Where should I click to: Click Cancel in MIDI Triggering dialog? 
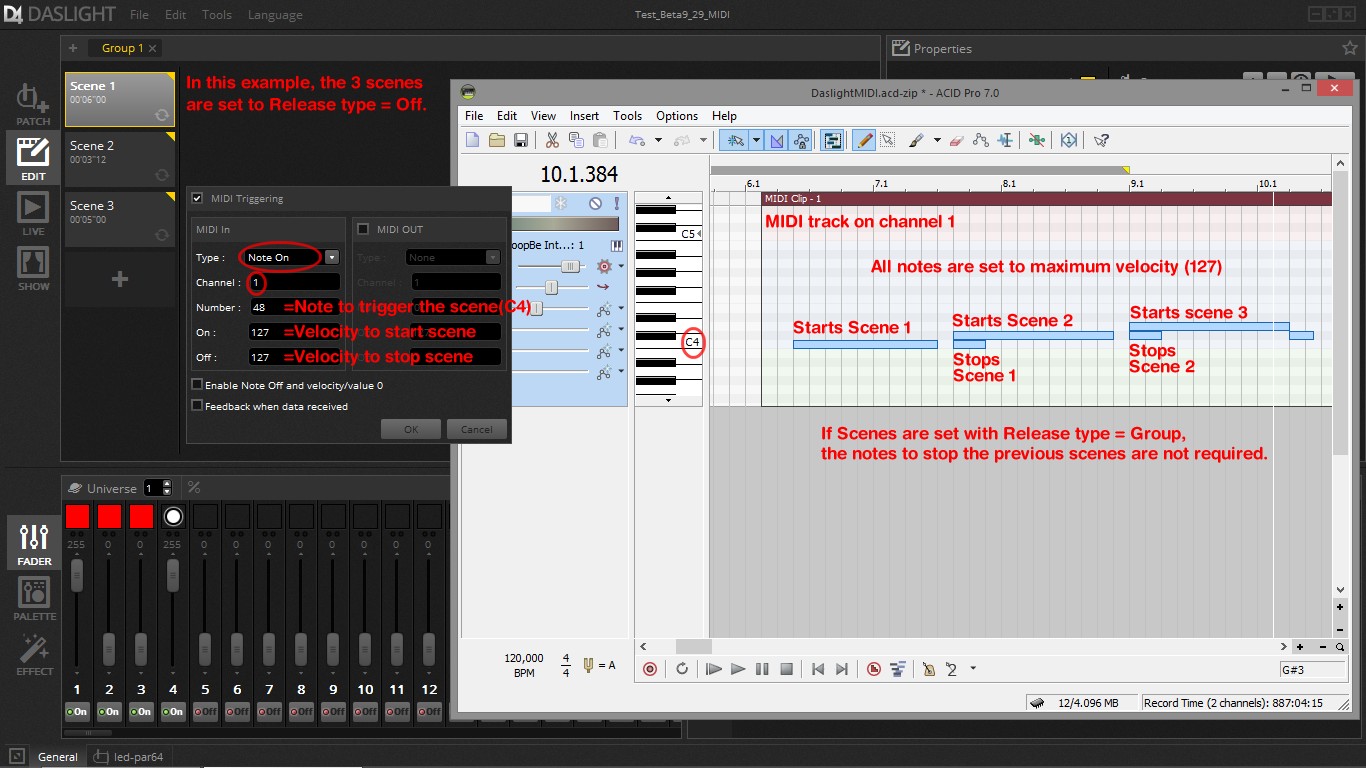tap(477, 429)
